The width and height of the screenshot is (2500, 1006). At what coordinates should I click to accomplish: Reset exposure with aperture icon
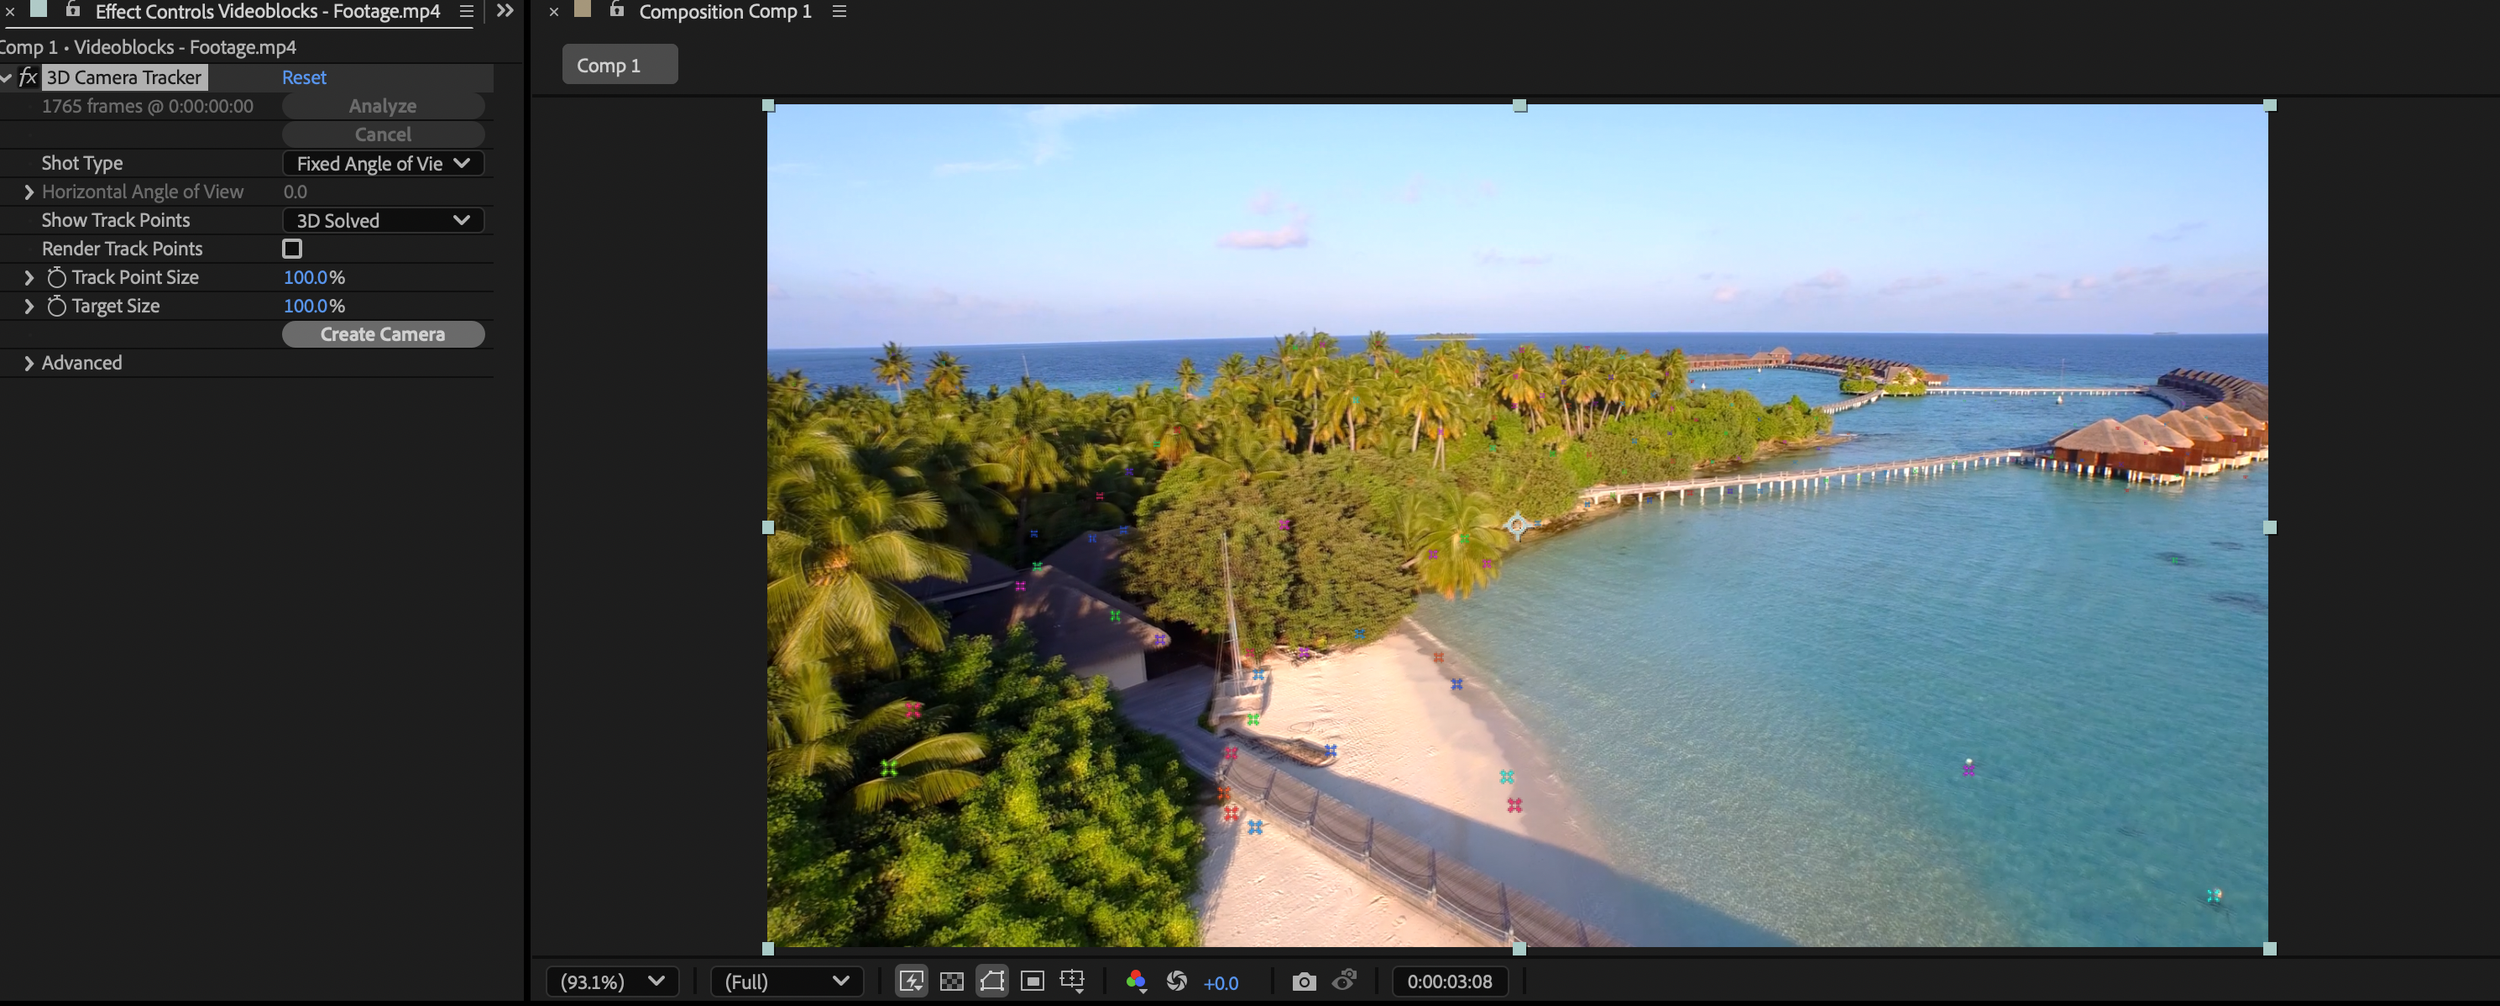pyautogui.click(x=1177, y=982)
